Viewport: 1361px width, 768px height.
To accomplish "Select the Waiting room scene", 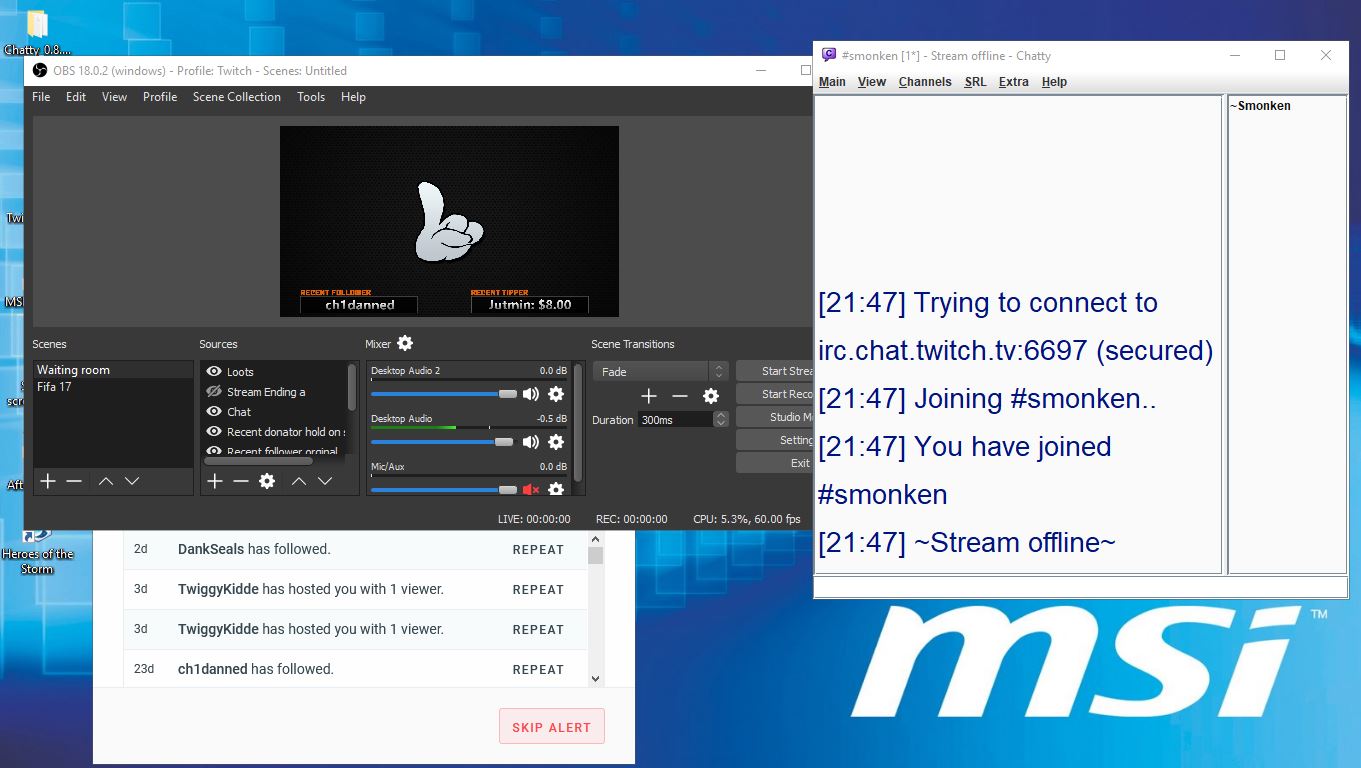I will pyautogui.click(x=113, y=370).
